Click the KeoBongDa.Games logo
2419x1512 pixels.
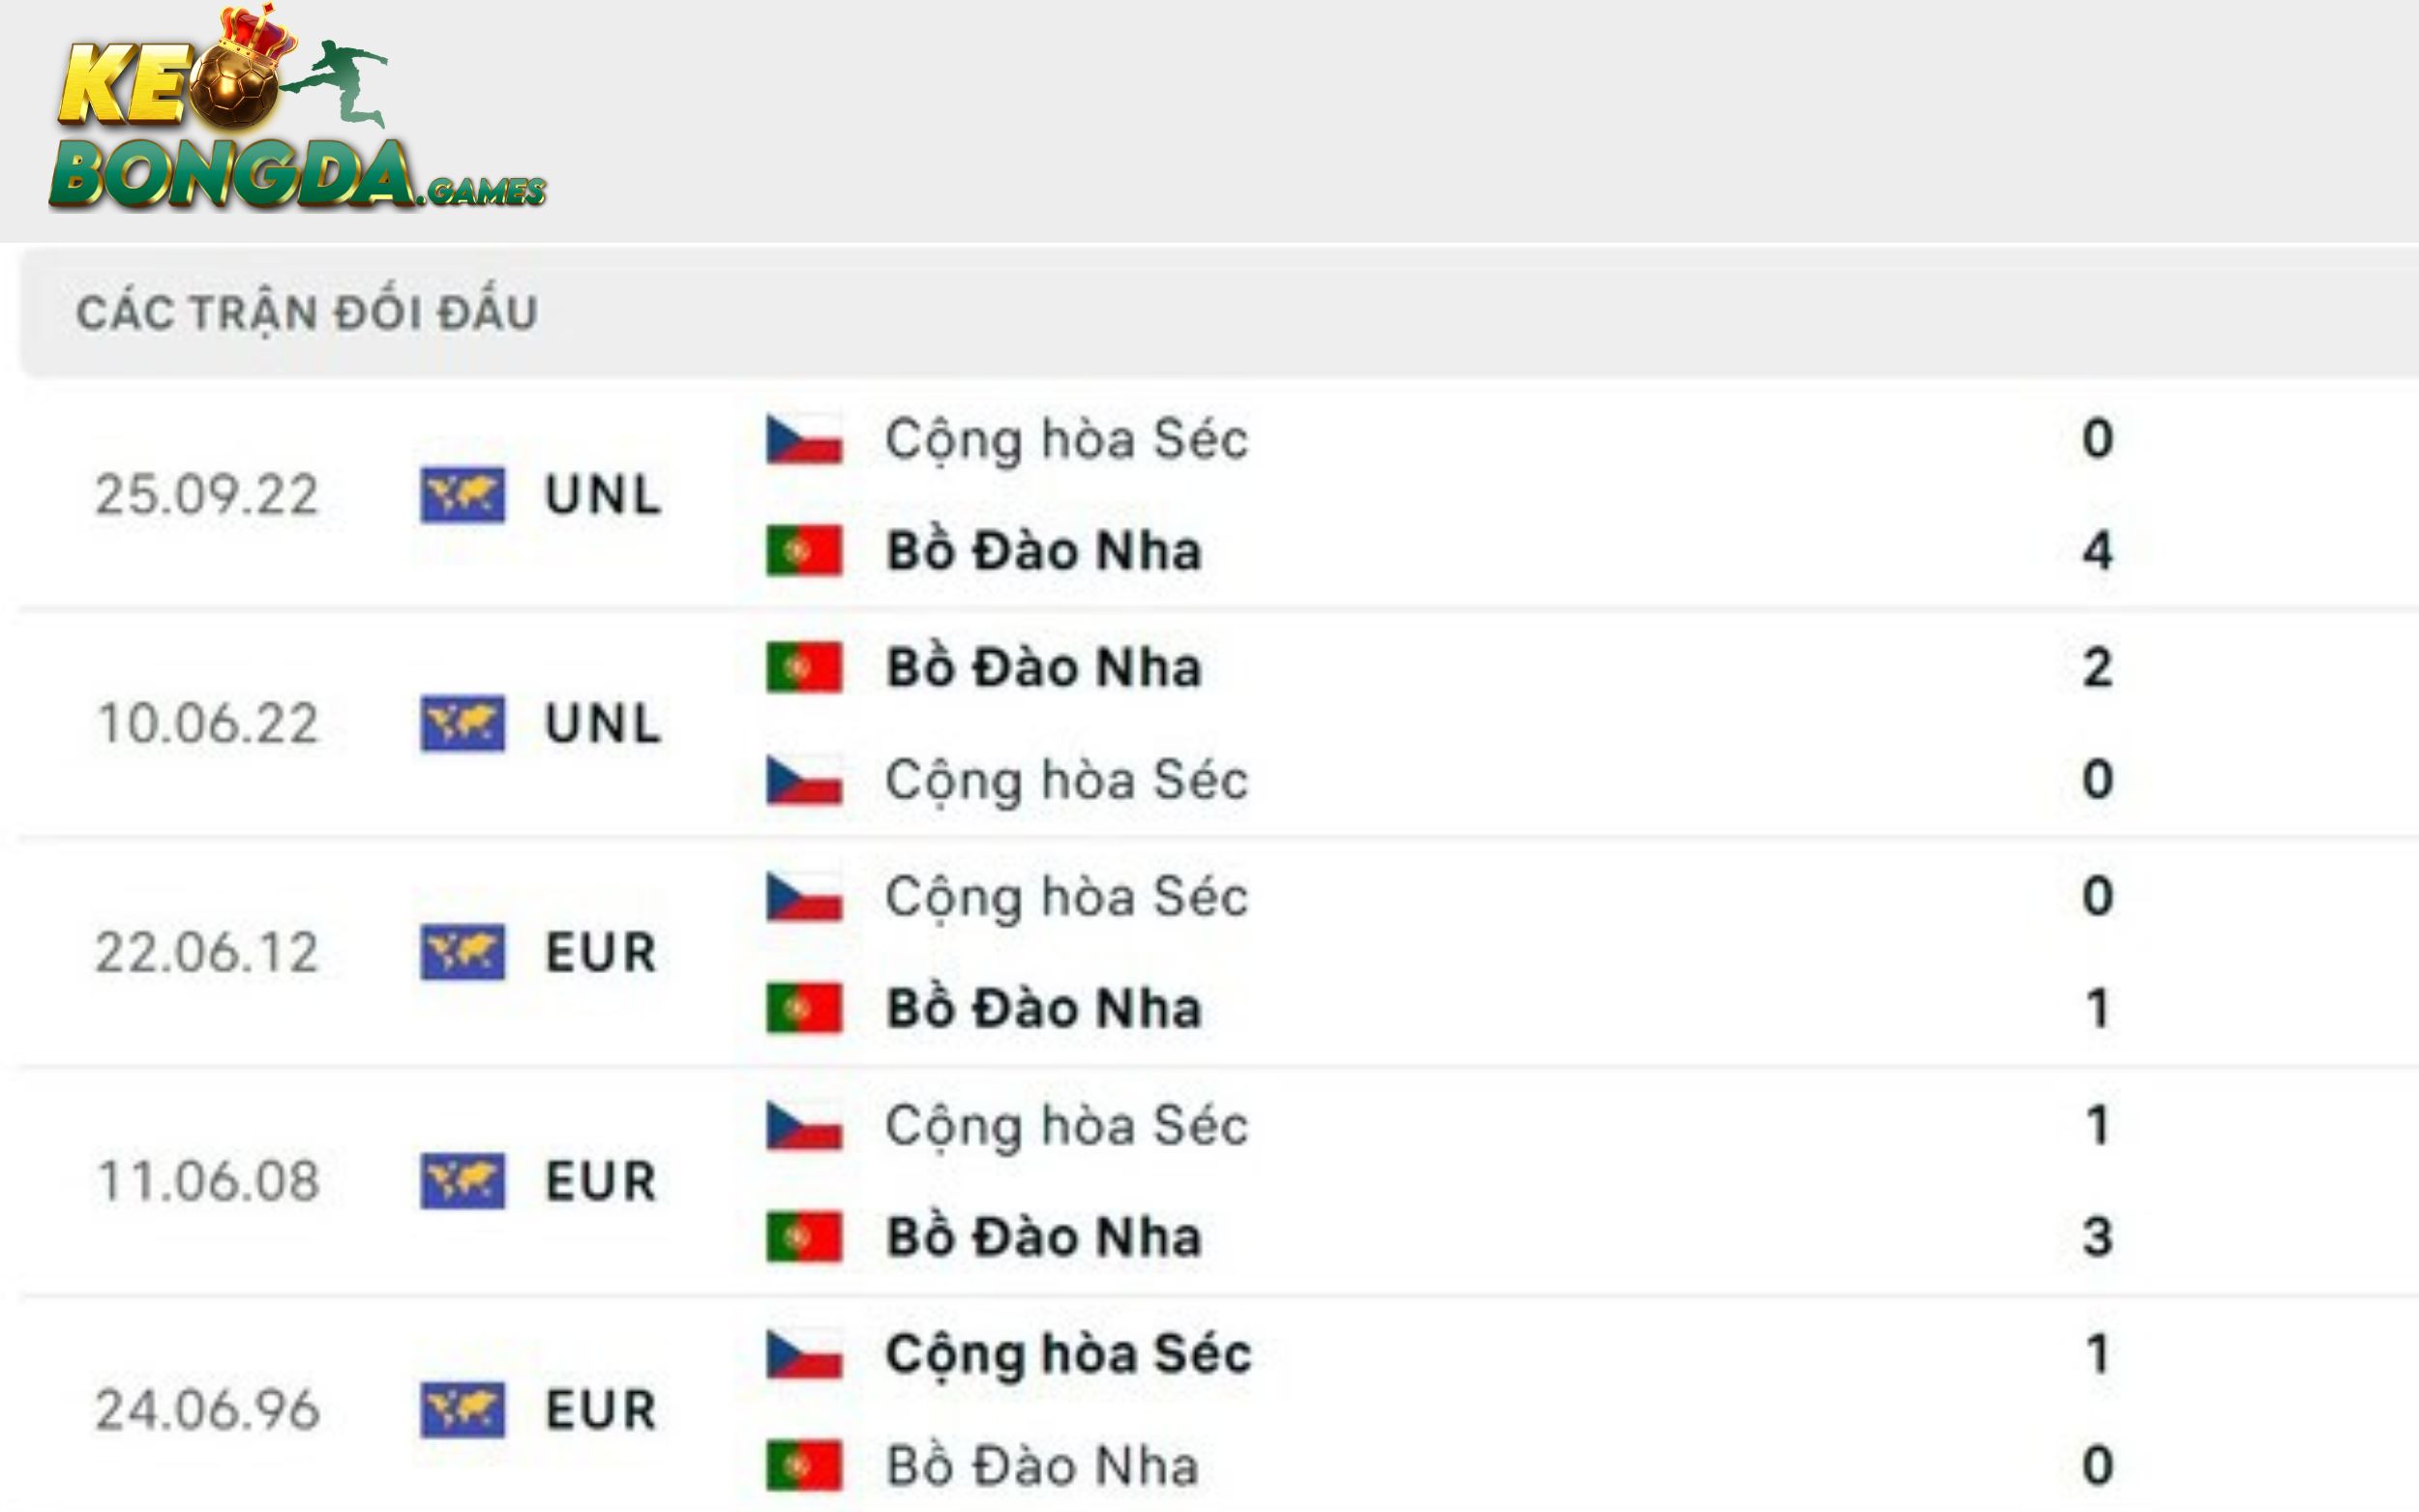point(300,110)
